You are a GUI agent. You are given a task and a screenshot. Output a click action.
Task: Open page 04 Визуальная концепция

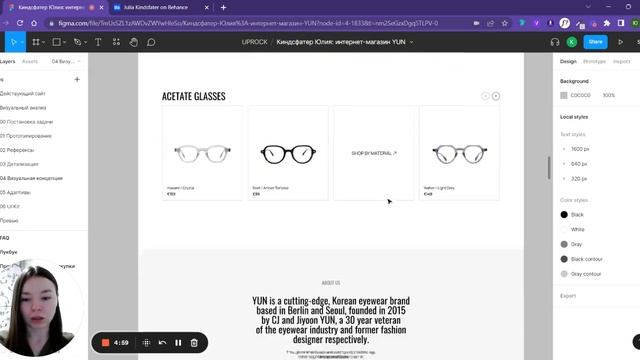(x=31, y=178)
